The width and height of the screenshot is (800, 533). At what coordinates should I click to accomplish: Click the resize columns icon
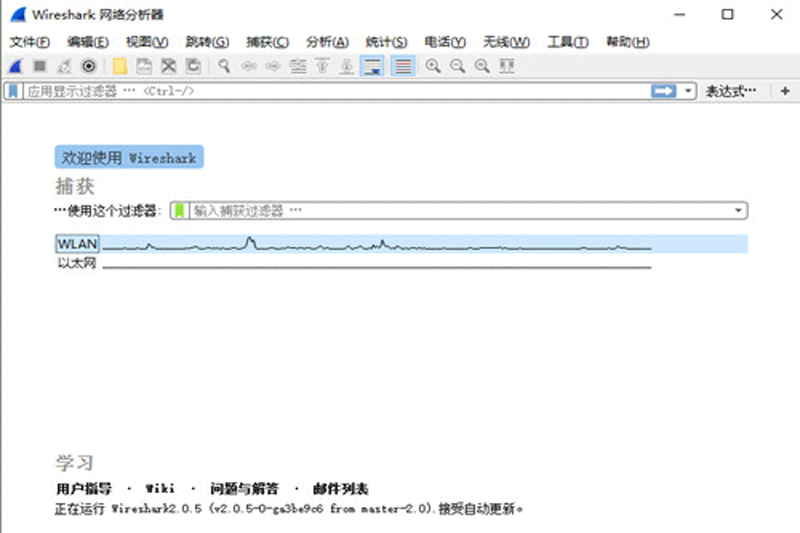(x=507, y=66)
